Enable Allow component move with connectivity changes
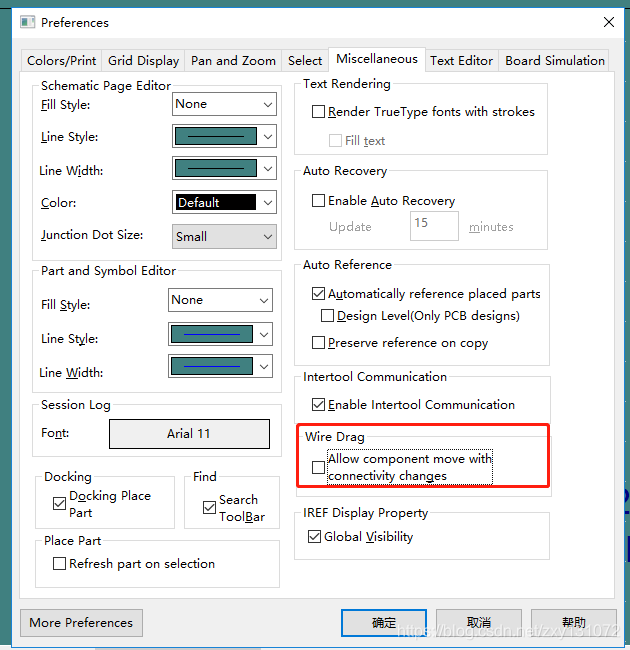Image resolution: width=630 pixels, height=650 pixels. (319, 467)
